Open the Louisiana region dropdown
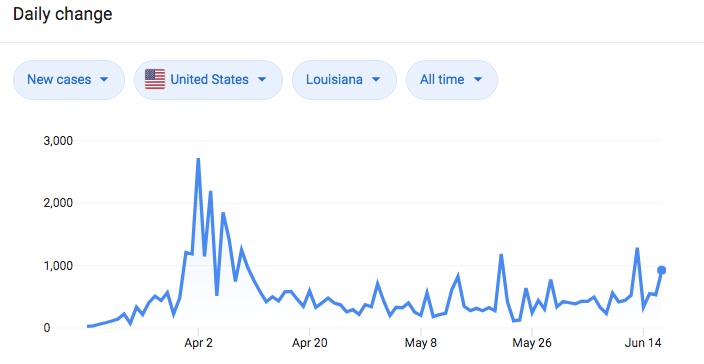Viewport: 704px width, 364px height. point(344,80)
